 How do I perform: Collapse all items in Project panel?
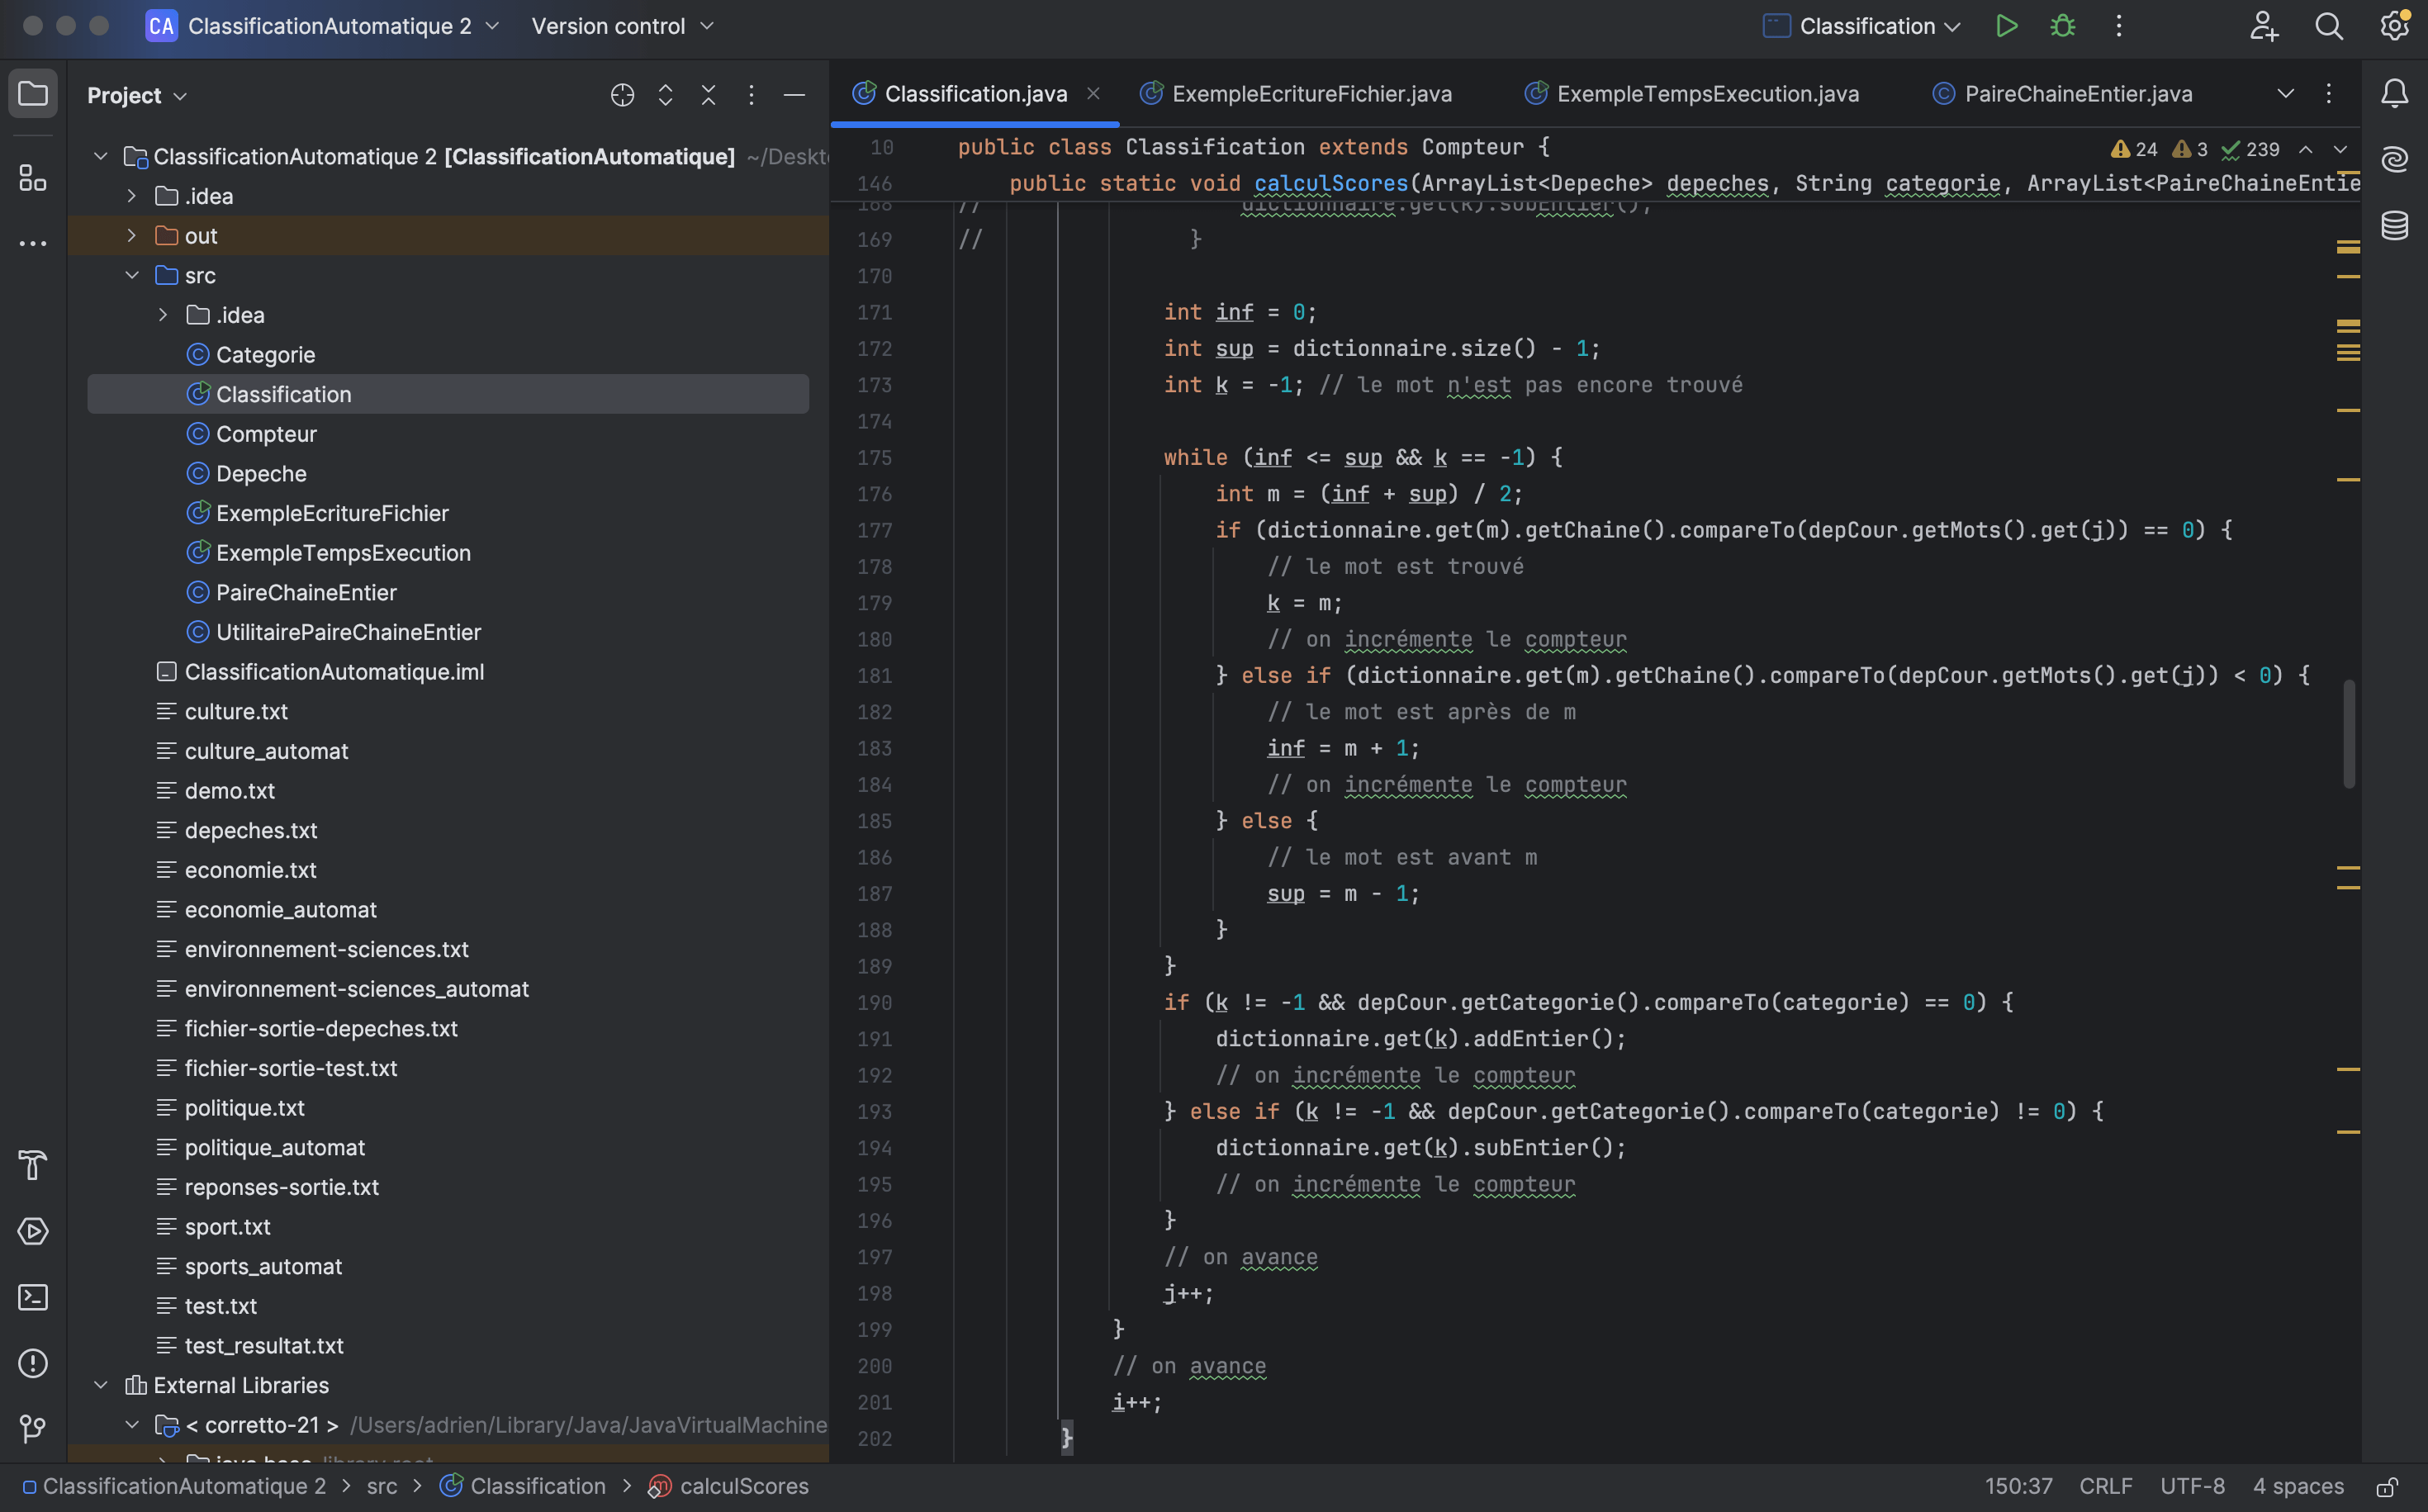pyautogui.click(x=708, y=95)
